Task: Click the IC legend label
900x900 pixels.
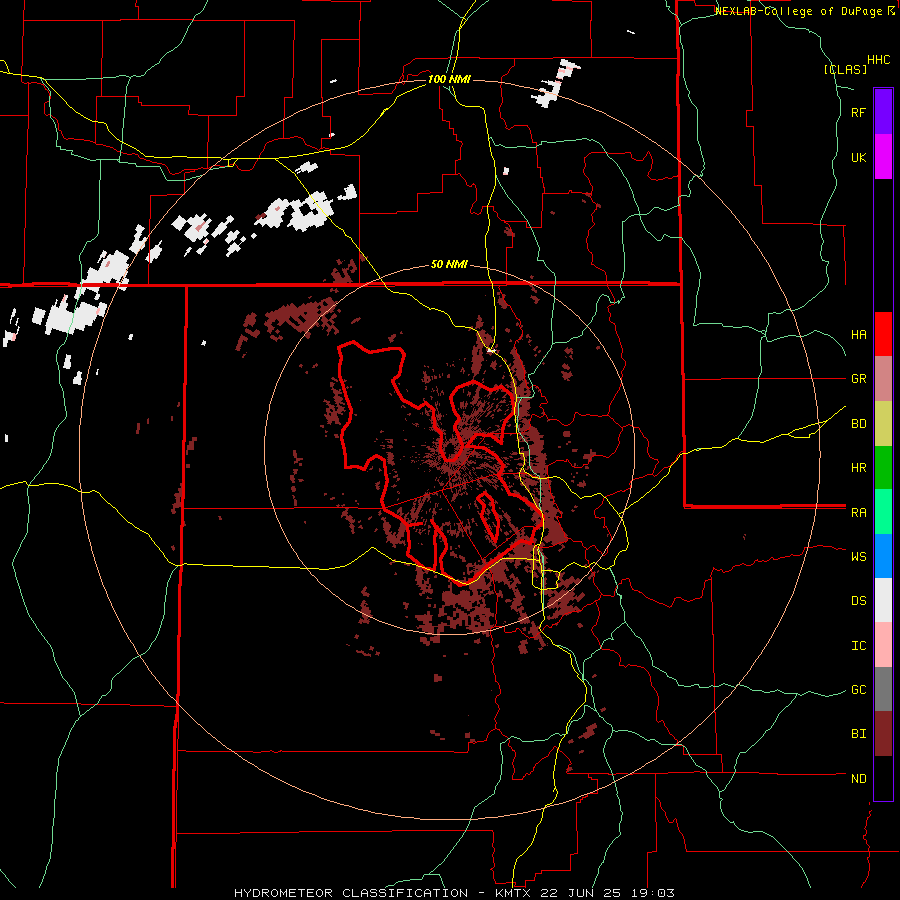Action: click(858, 646)
